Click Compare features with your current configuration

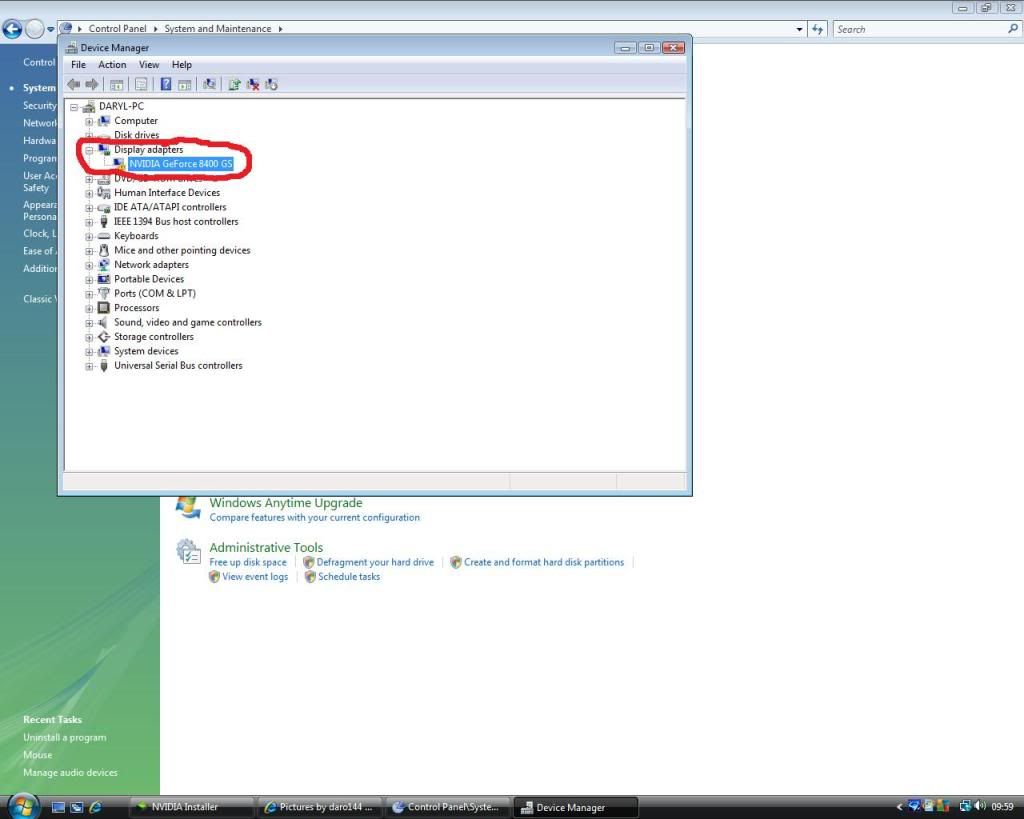point(315,517)
